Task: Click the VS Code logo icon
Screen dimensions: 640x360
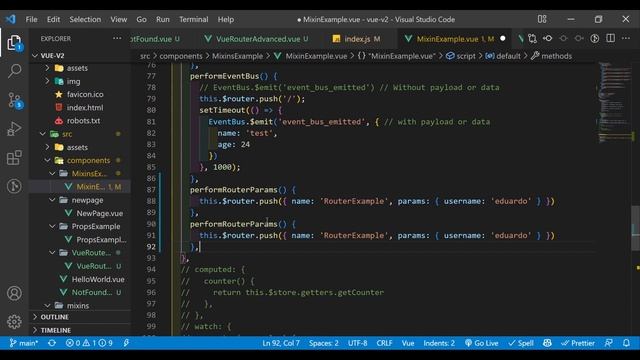Action: [x=11, y=19]
